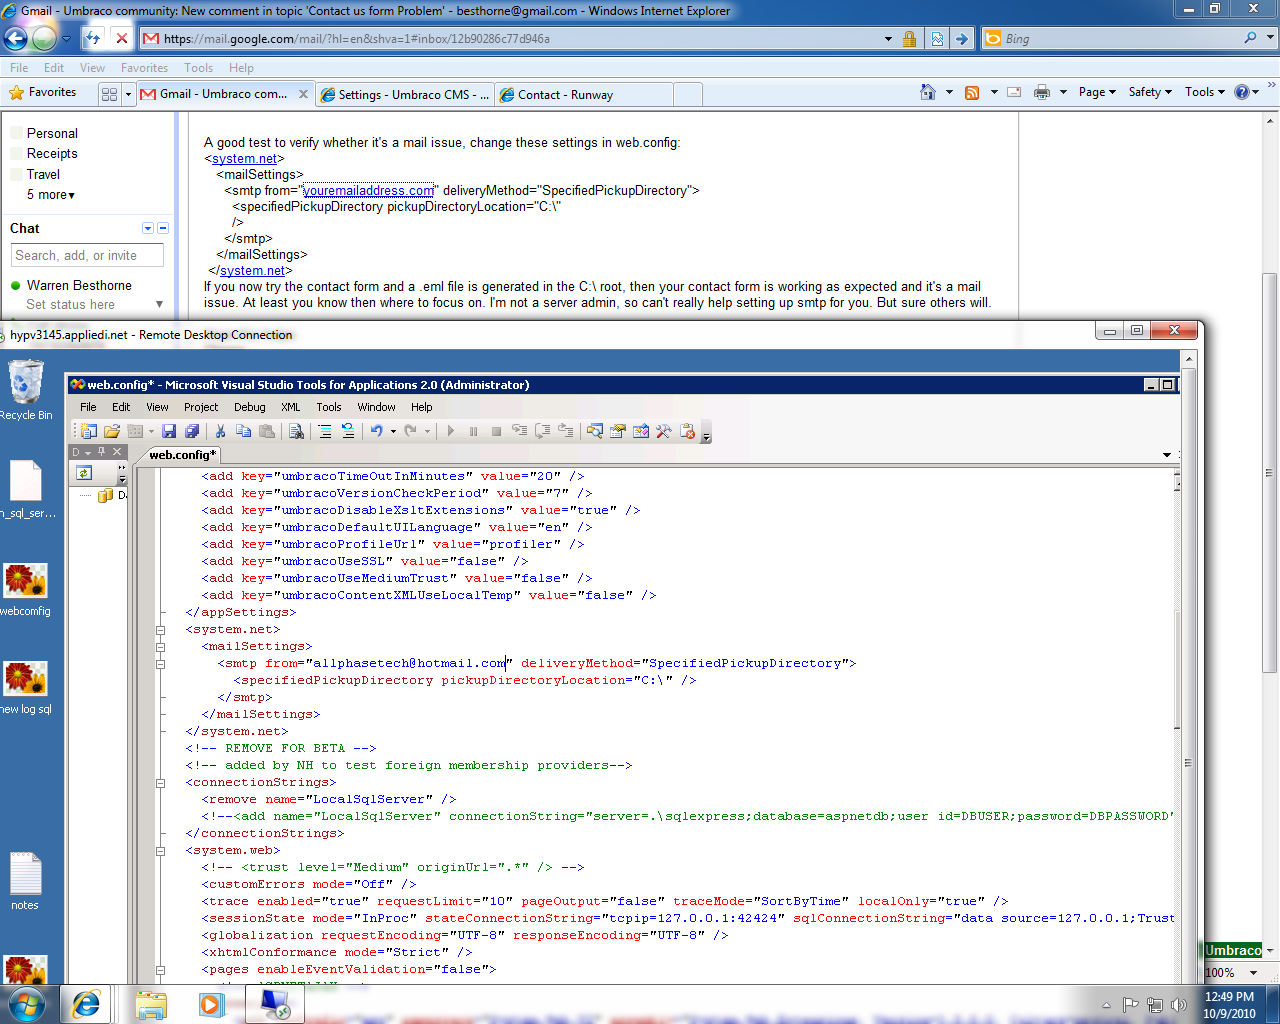Open Properties Window toolbar icon
1280x1024 pixels.
point(618,431)
